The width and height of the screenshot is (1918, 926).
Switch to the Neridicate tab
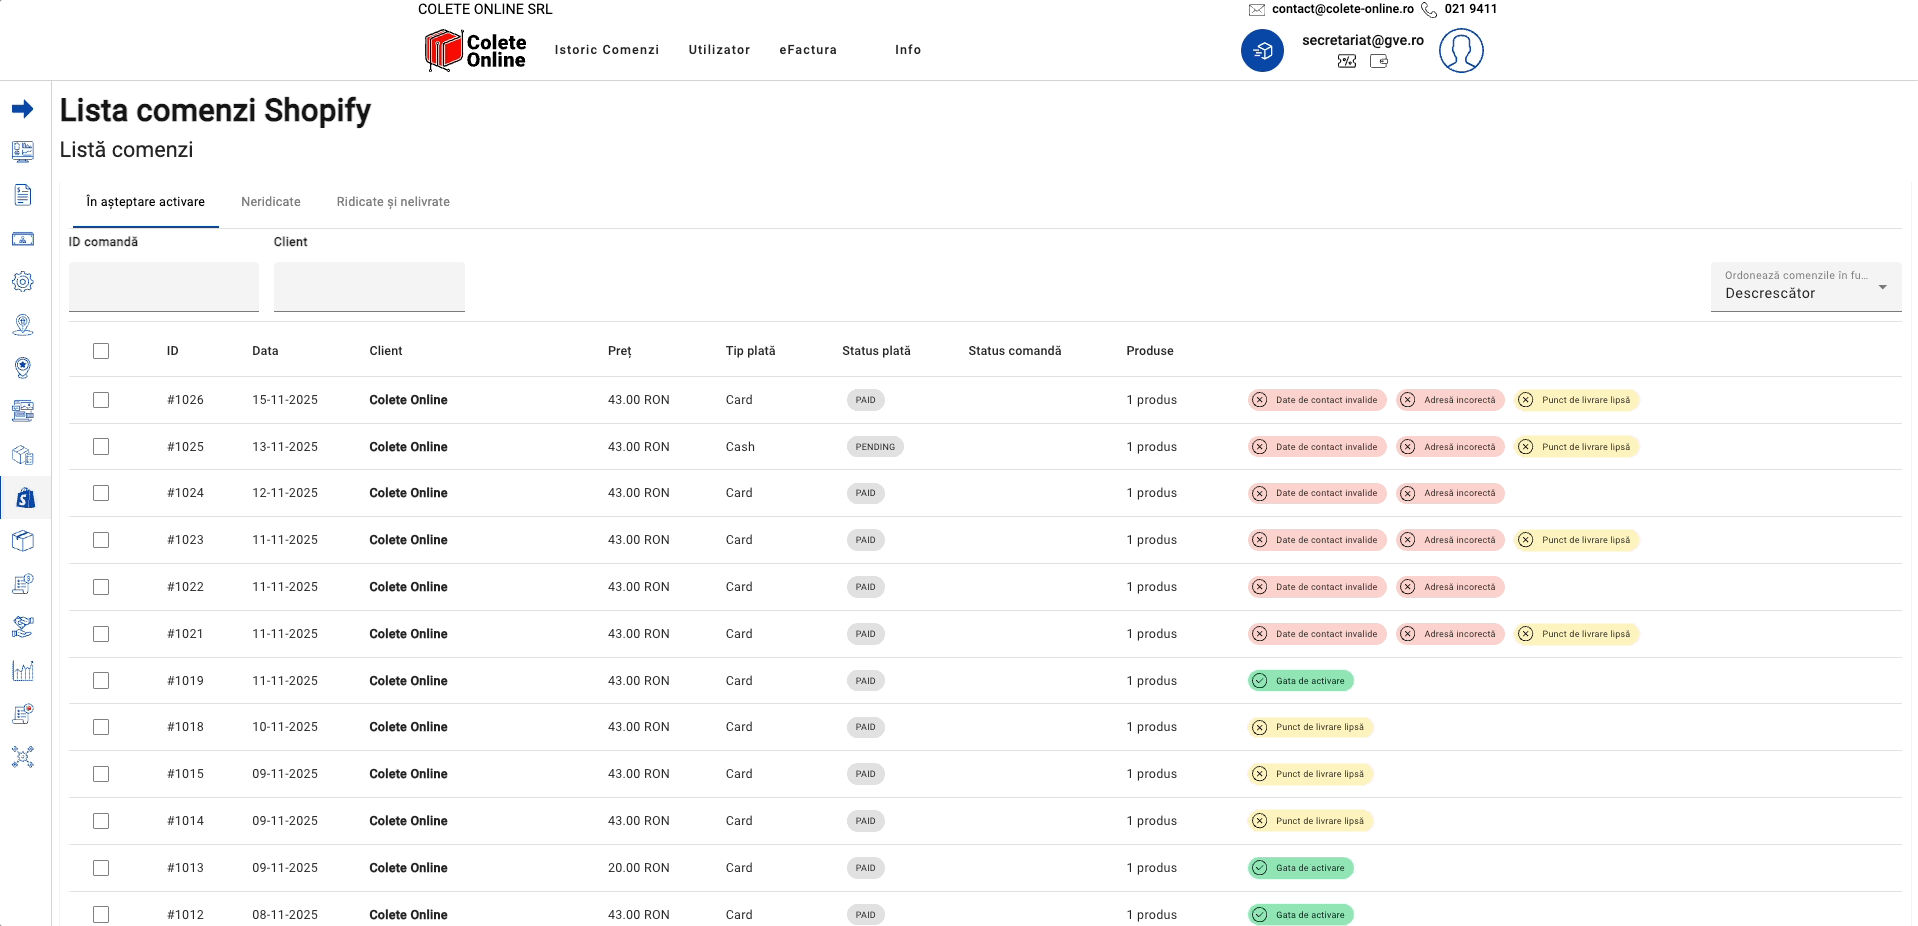pos(271,202)
